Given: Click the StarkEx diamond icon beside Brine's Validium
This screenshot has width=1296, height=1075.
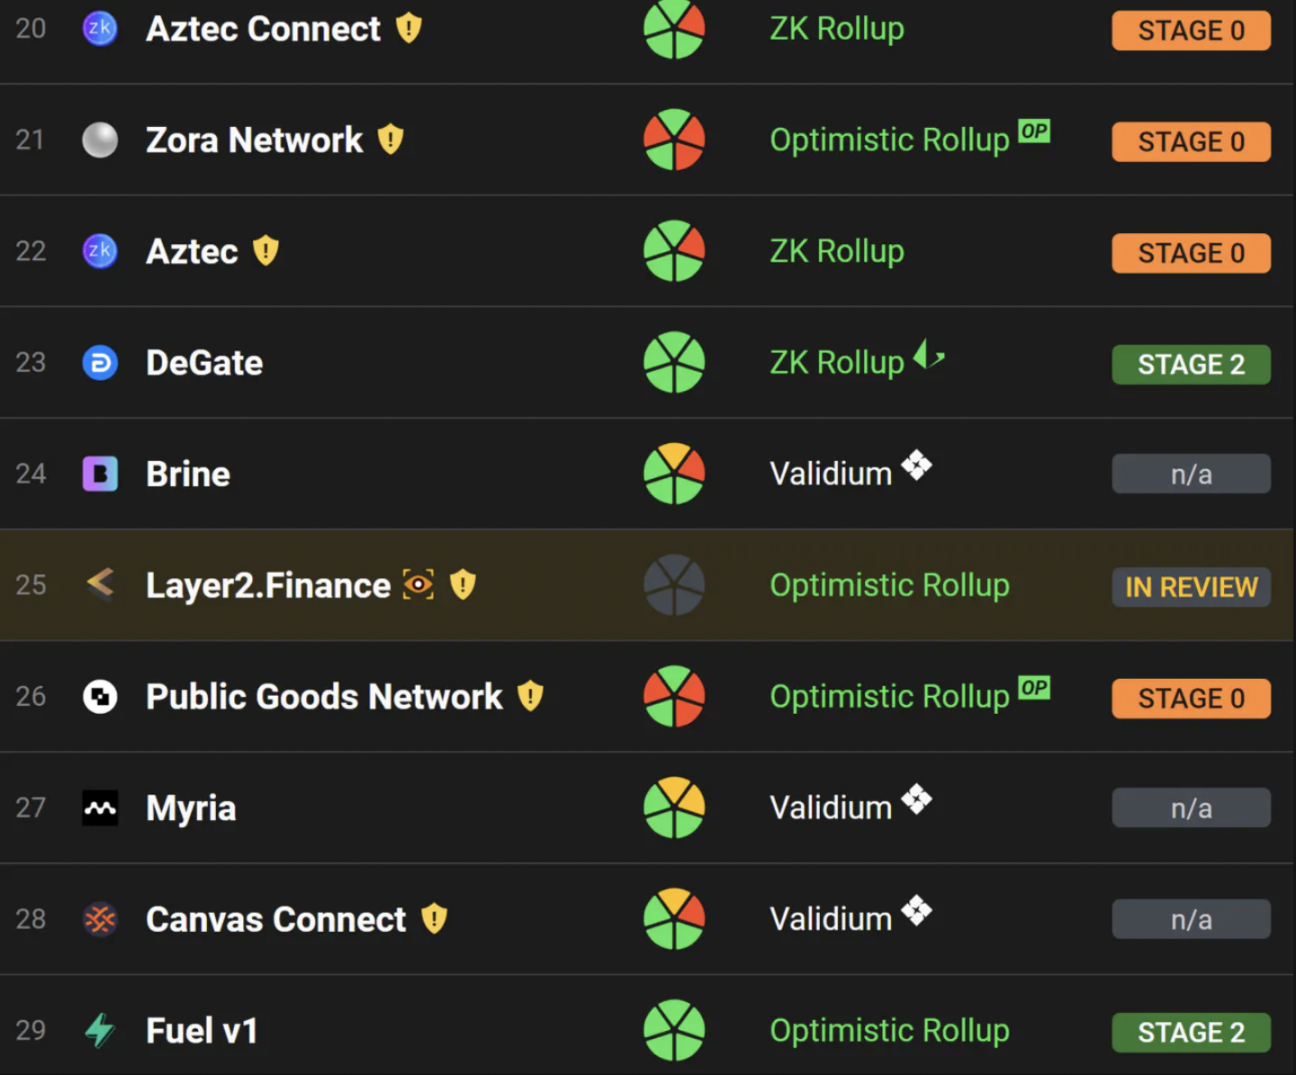Looking at the screenshot, I should pos(917,465).
